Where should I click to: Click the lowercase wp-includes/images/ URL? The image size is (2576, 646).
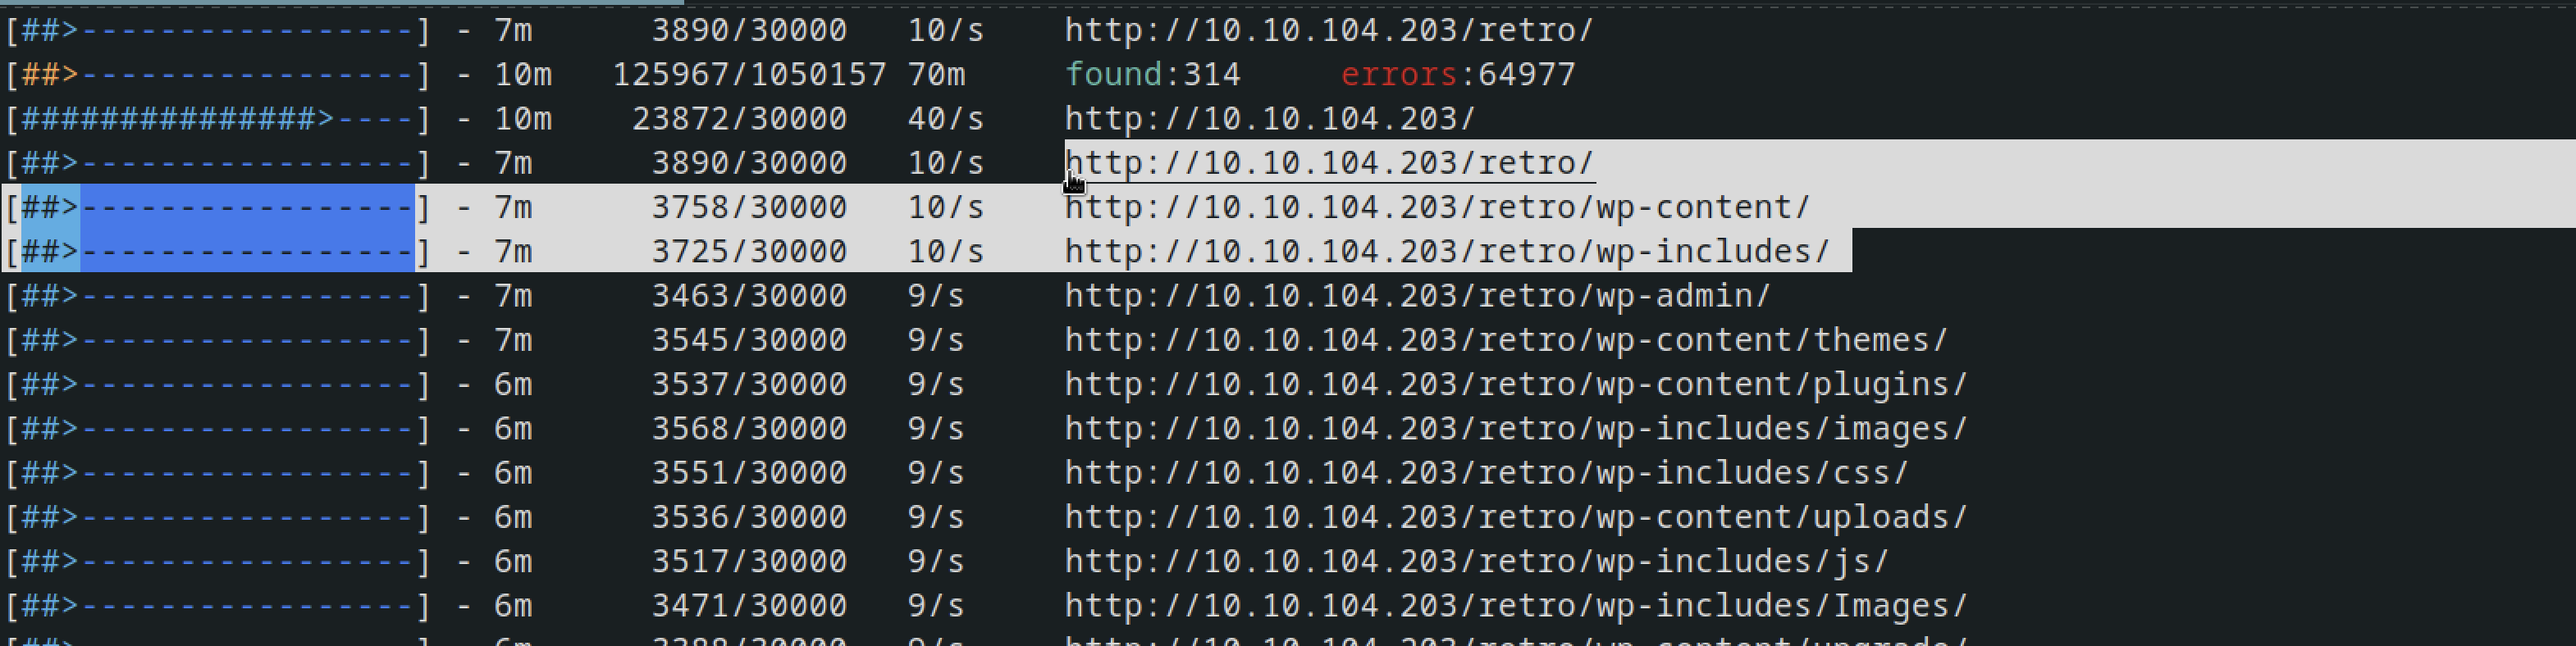(1516, 428)
